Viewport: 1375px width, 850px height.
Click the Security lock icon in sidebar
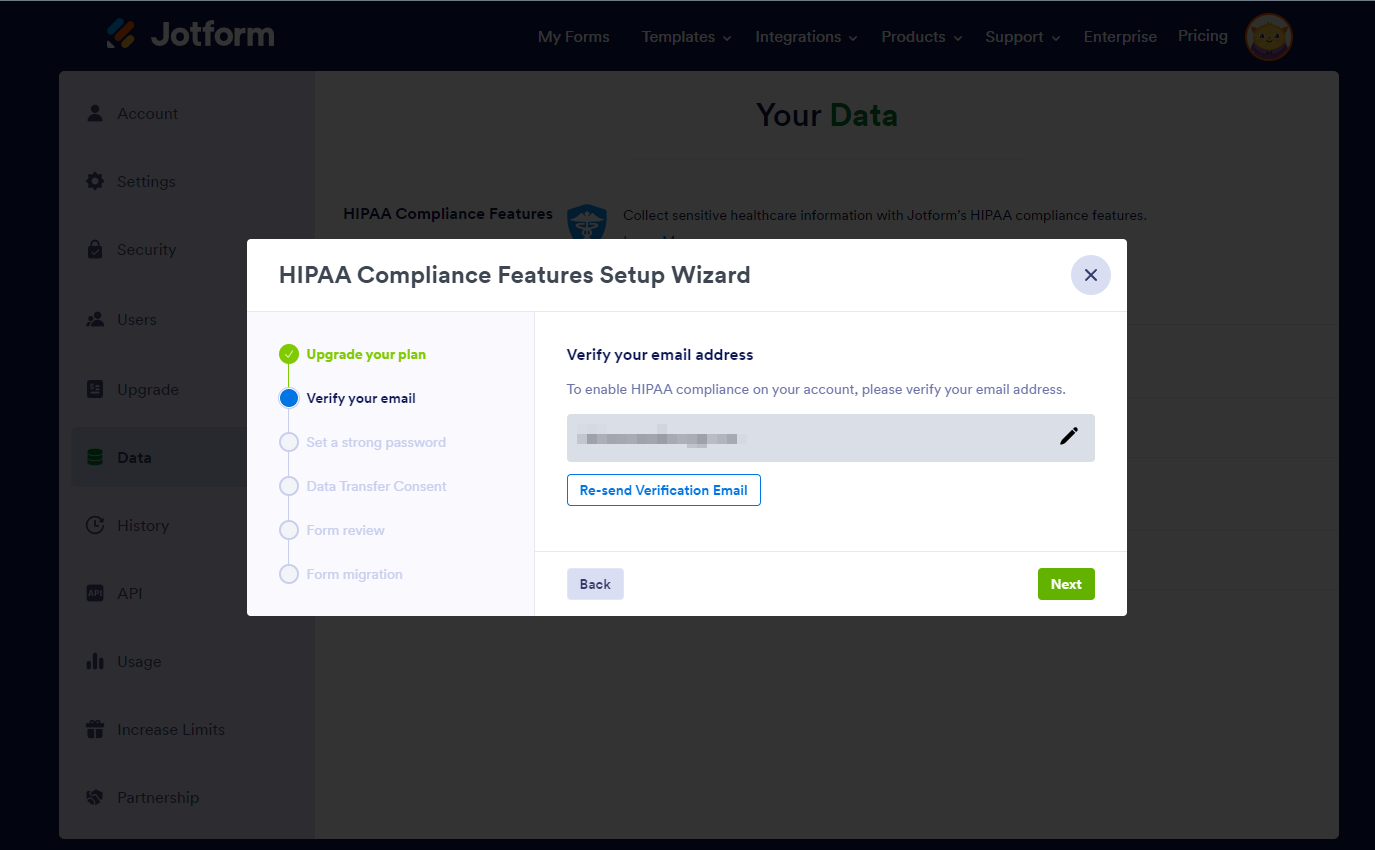[95, 249]
